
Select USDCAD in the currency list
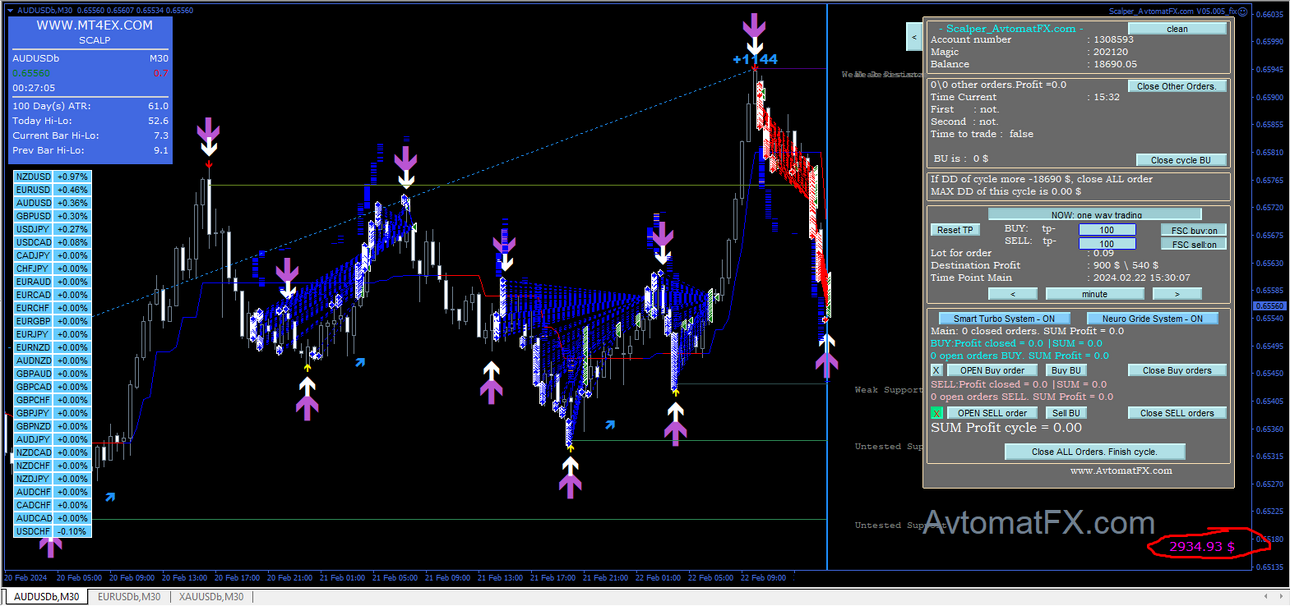[33, 242]
